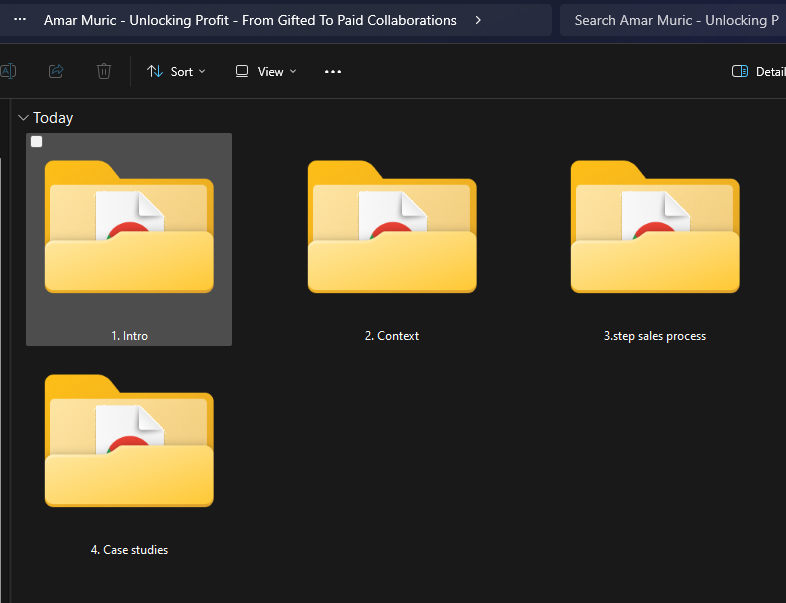Click the Rename icon in the toolbar
Image resolution: width=786 pixels, height=603 pixels.
pyautogui.click(x=8, y=71)
